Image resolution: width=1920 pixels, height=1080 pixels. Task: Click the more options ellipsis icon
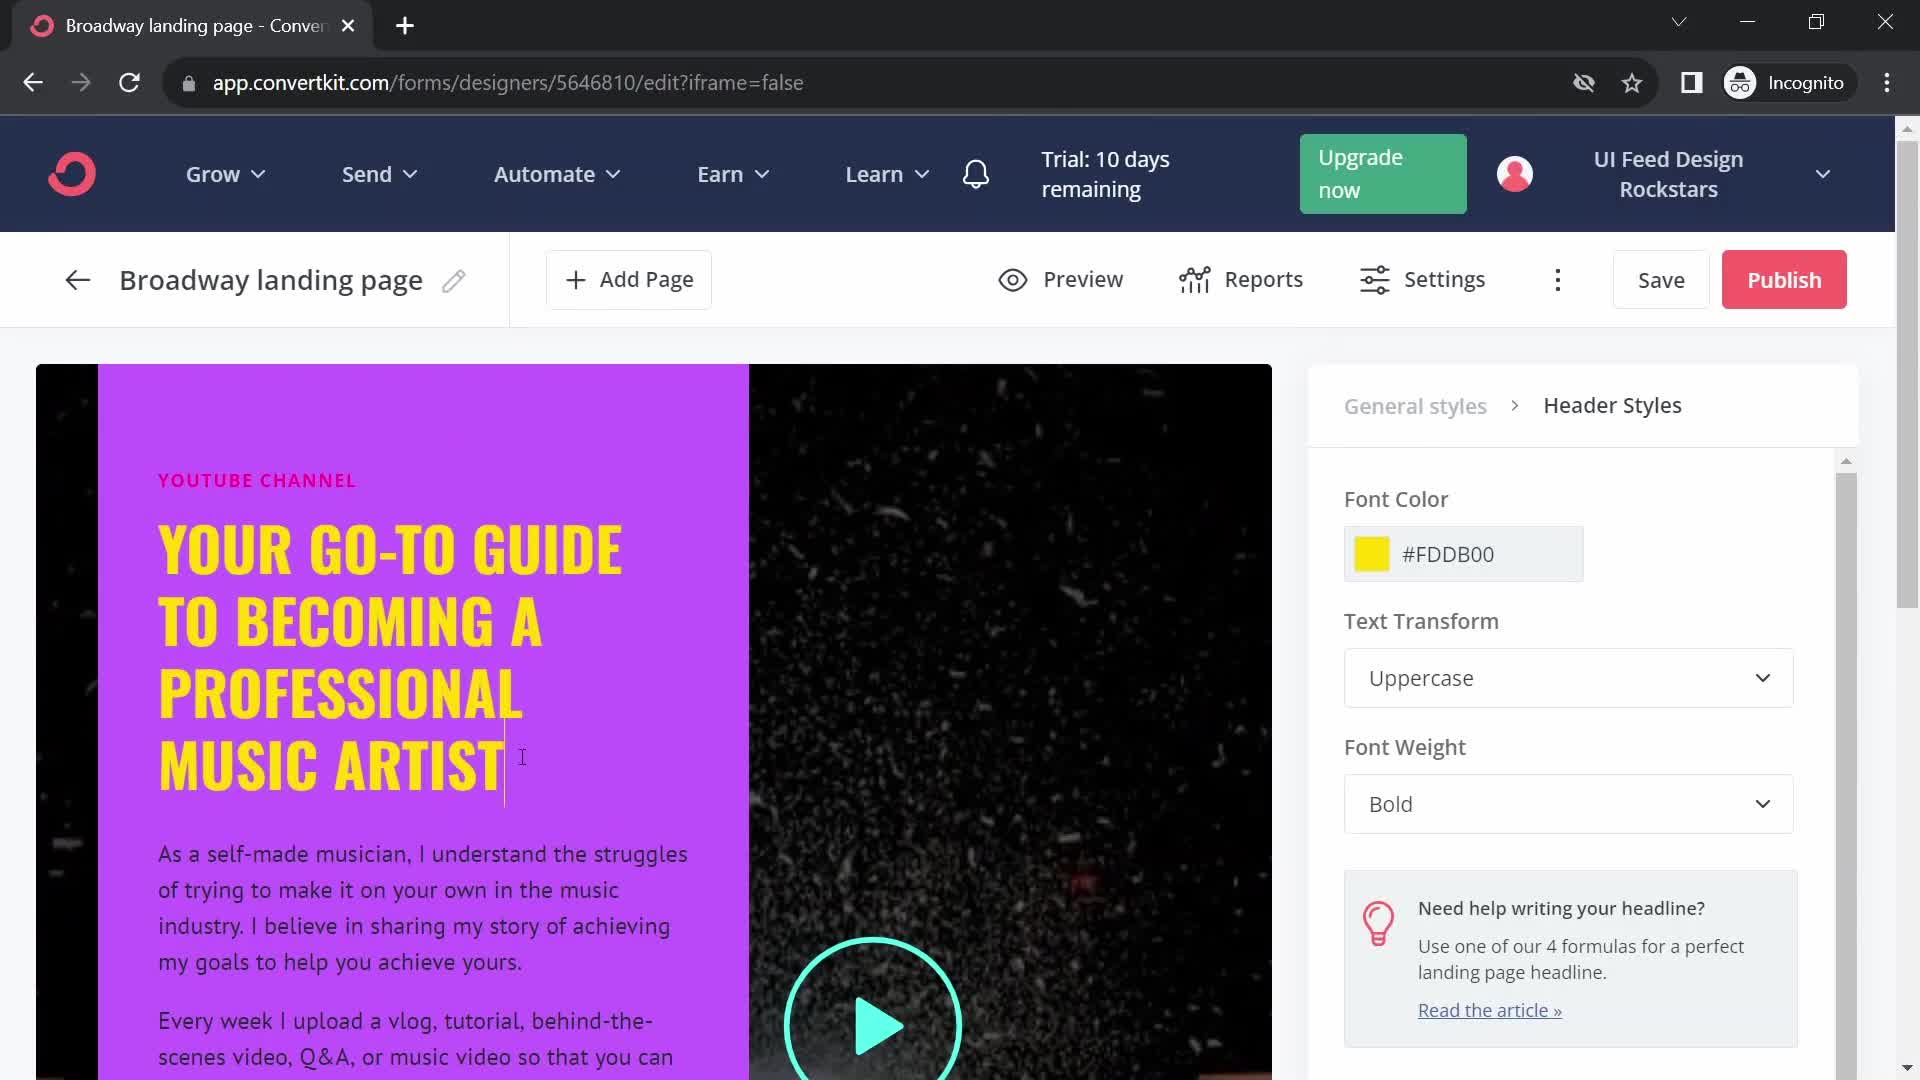(x=1559, y=278)
